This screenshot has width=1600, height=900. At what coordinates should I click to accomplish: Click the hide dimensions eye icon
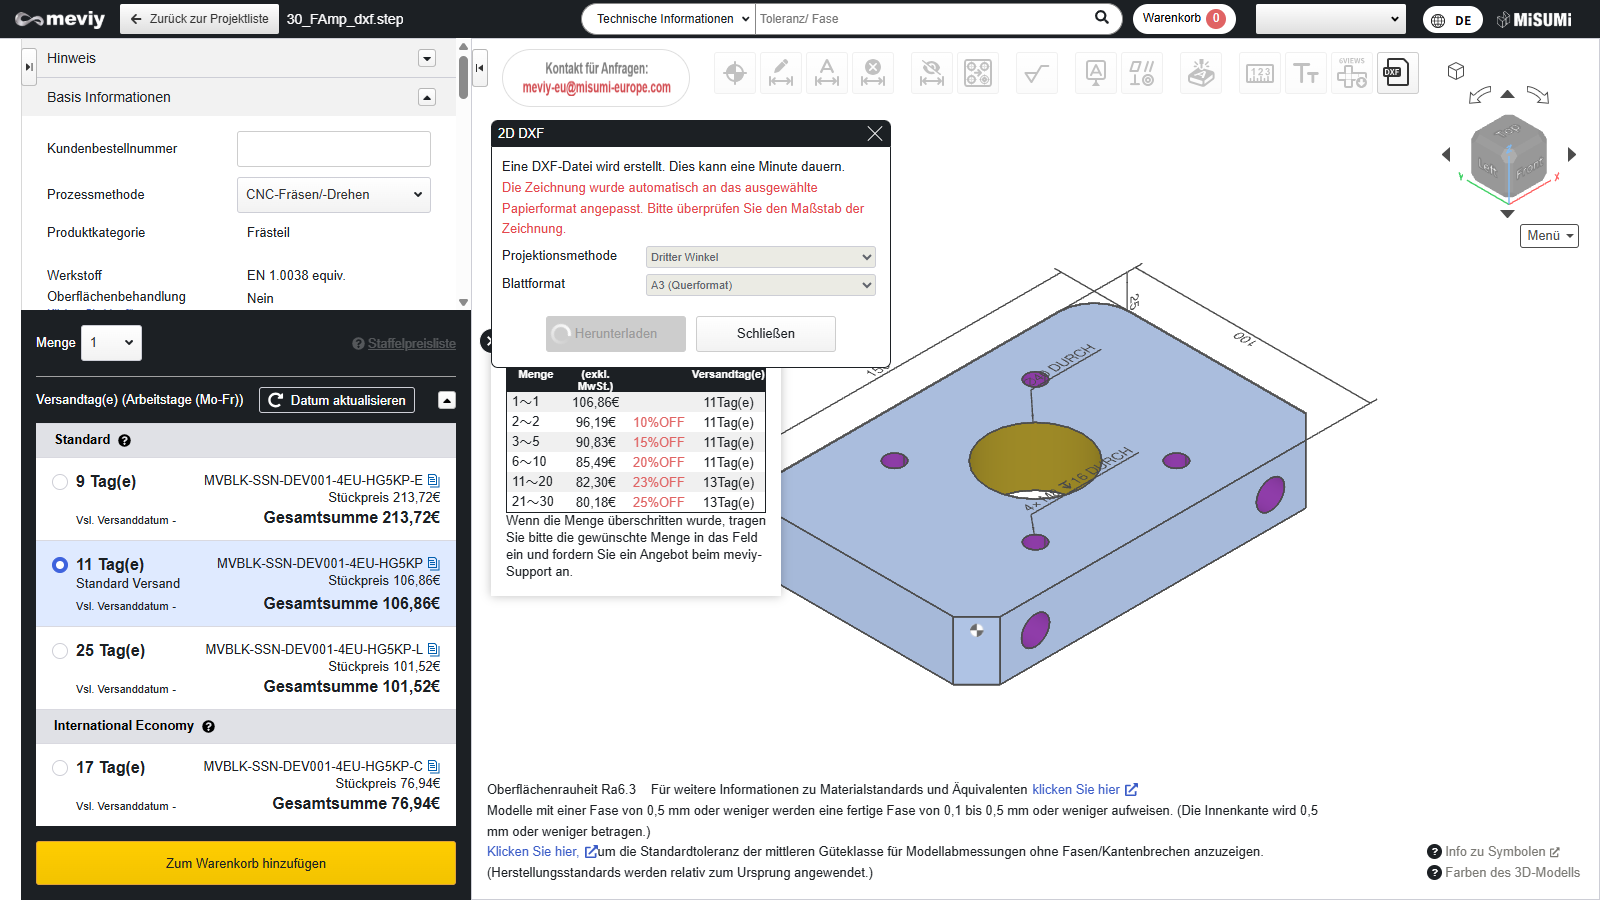pyautogui.click(x=931, y=73)
